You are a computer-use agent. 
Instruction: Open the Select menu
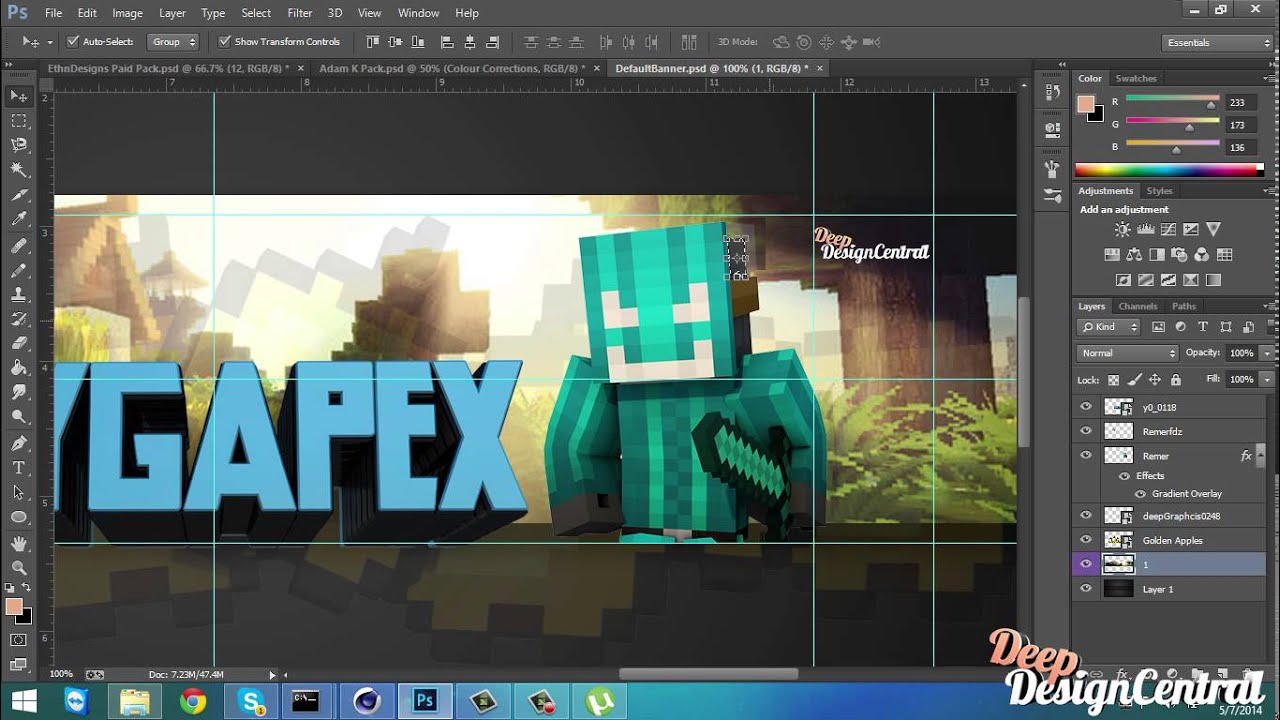[x=256, y=13]
